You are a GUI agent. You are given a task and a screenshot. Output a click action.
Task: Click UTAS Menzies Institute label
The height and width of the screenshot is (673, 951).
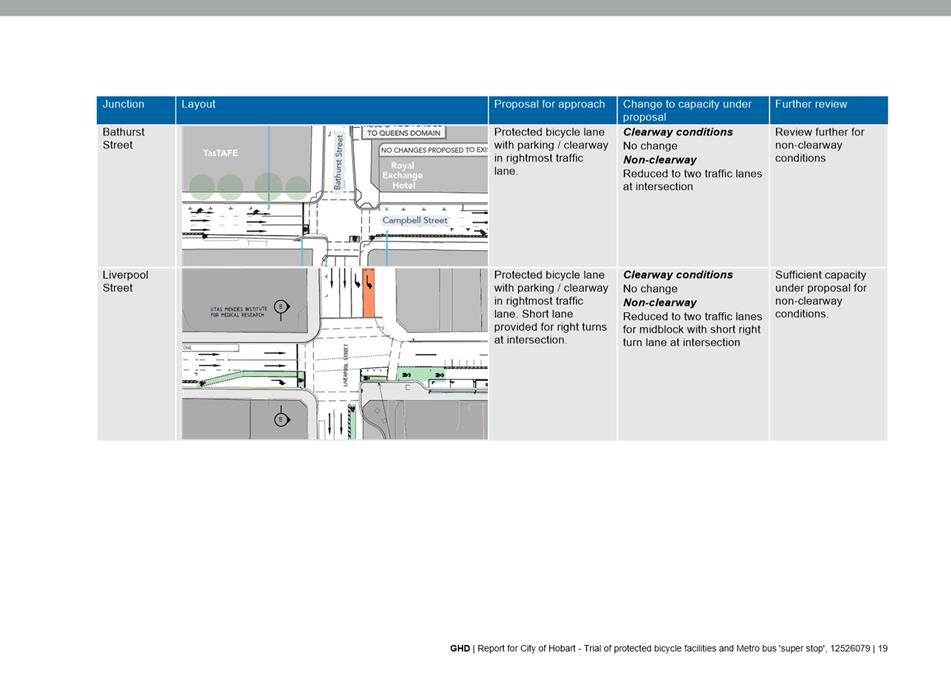(237, 312)
